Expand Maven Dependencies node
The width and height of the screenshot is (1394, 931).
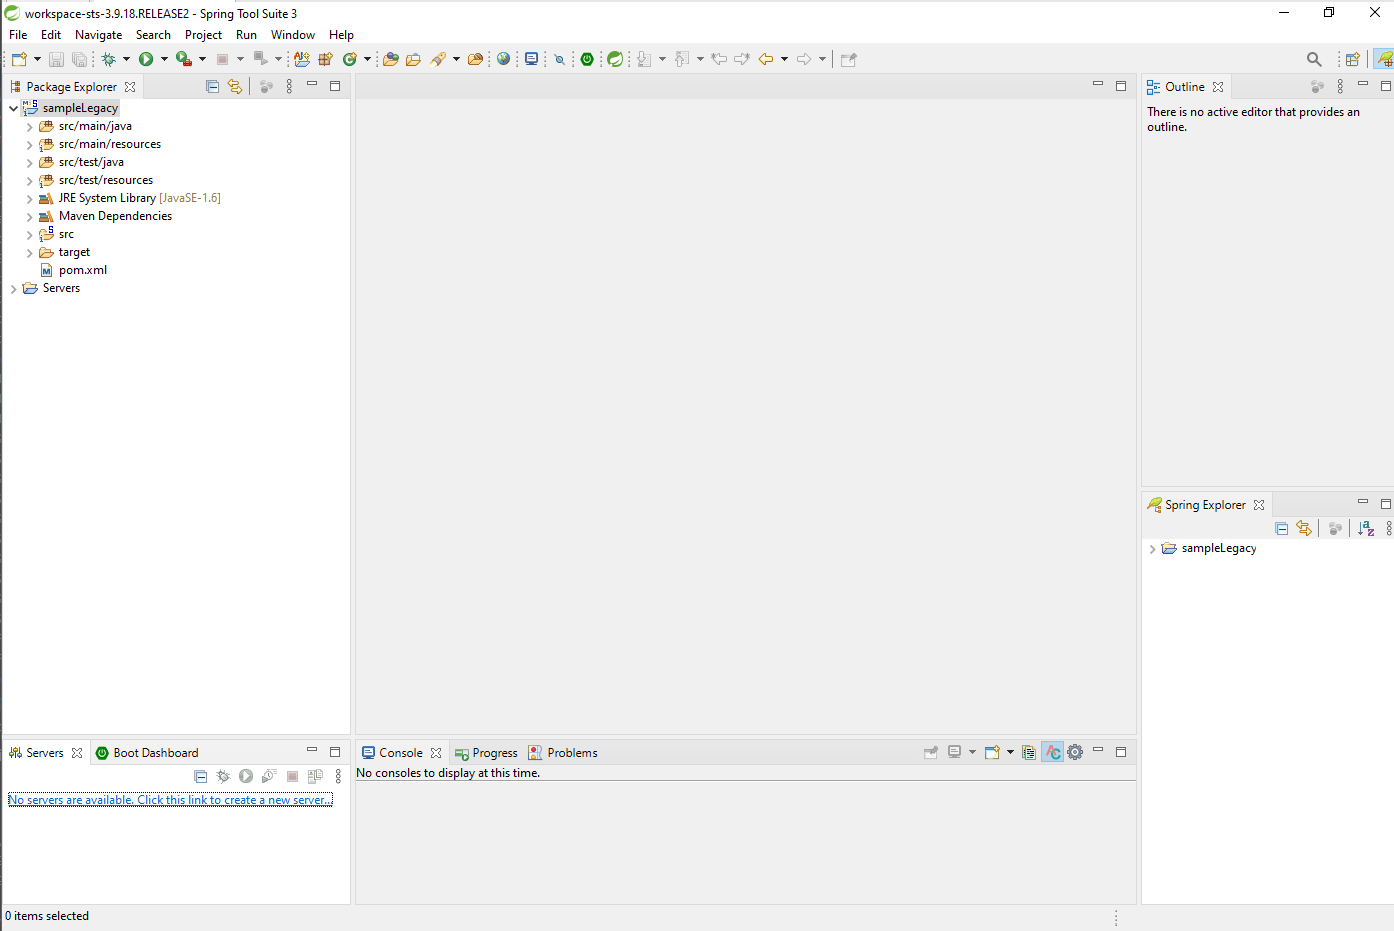(x=29, y=217)
